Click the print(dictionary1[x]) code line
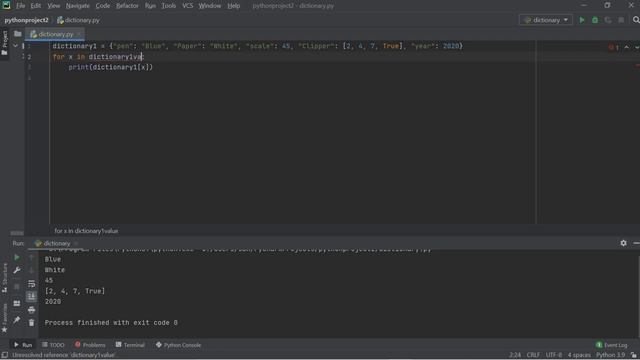 111,67
